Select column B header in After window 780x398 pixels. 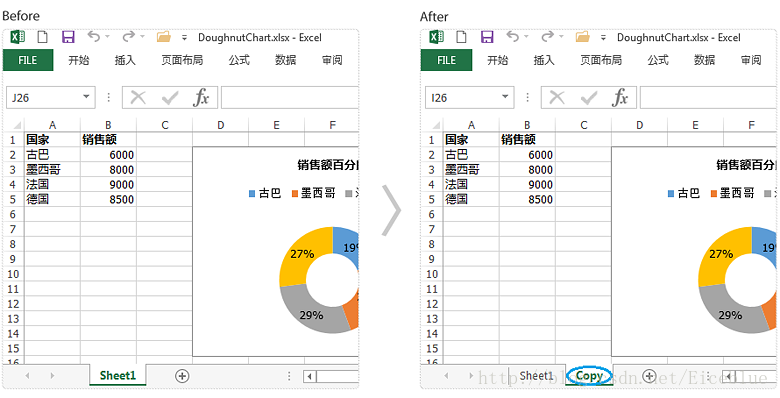(x=527, y=125)
